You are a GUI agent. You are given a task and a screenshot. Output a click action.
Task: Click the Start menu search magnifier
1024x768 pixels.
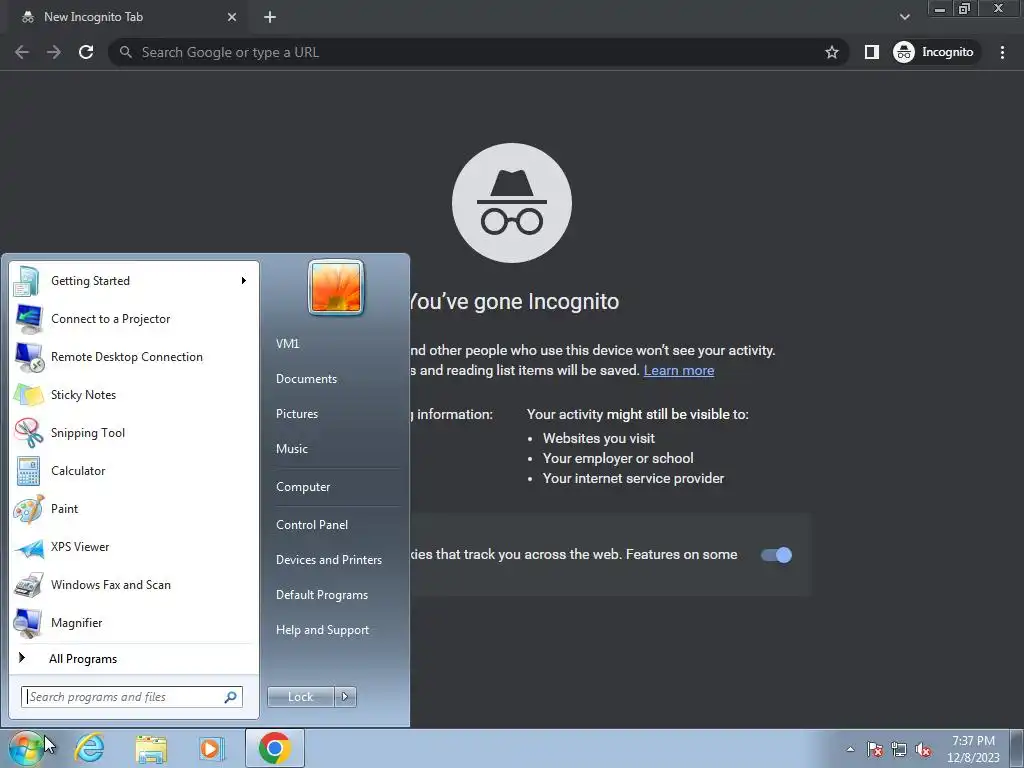[x=231, y=697]
